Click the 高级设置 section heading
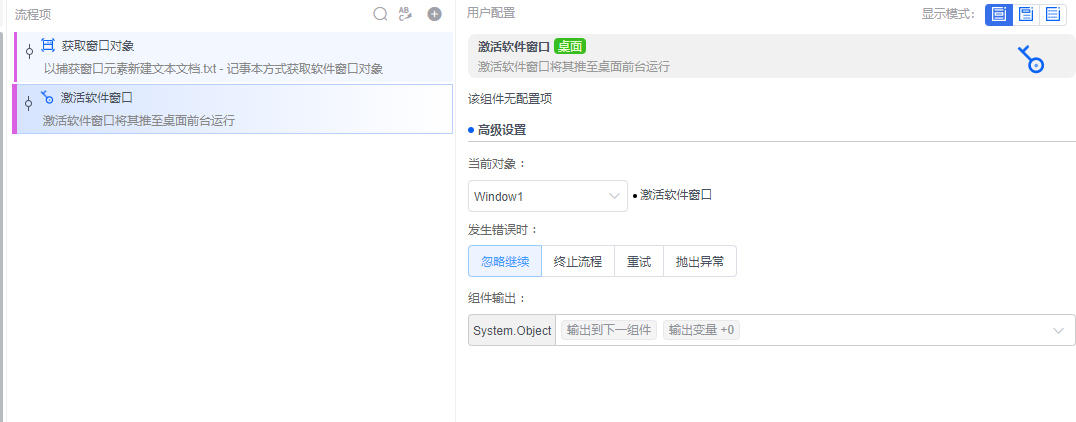Screen dimensions: 1076x422 click(502, 130)
